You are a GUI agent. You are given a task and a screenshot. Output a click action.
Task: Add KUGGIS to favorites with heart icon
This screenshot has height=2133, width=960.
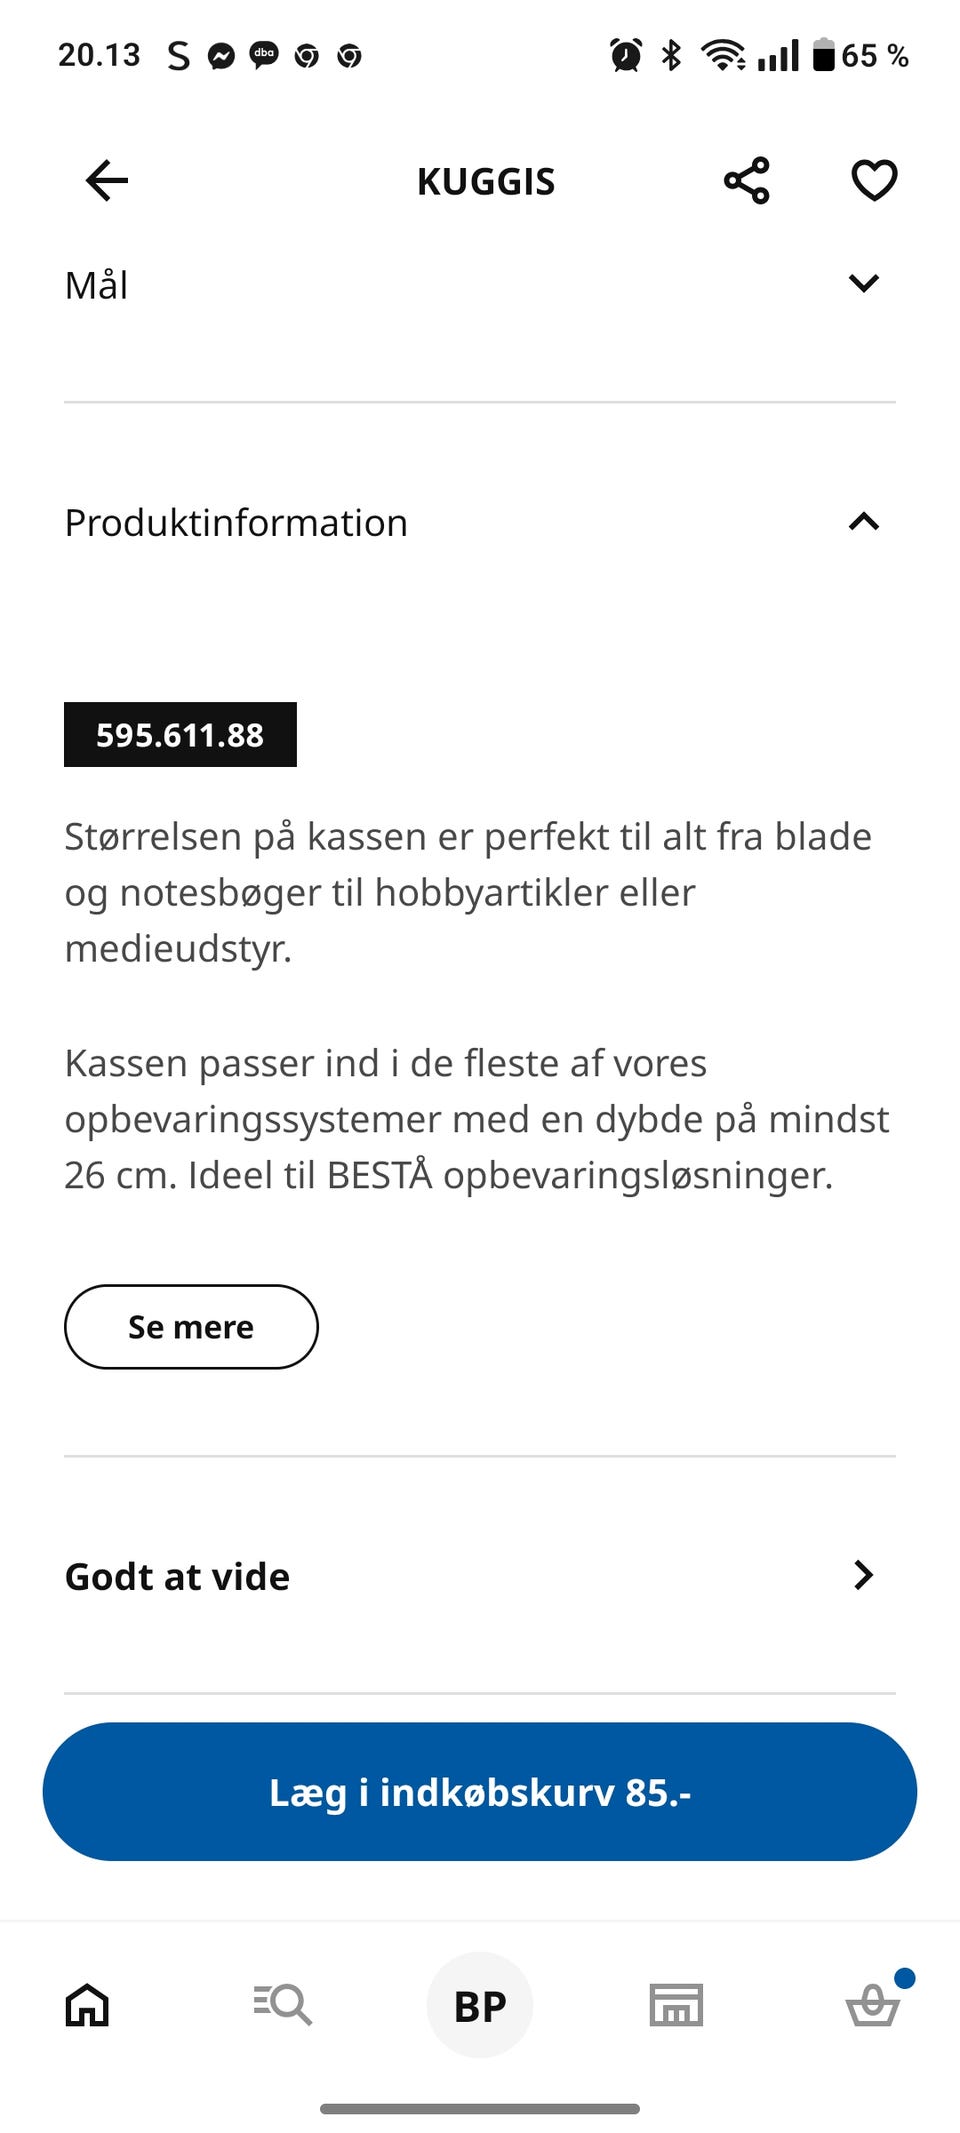pyautogui.click(x=874, y=181)
